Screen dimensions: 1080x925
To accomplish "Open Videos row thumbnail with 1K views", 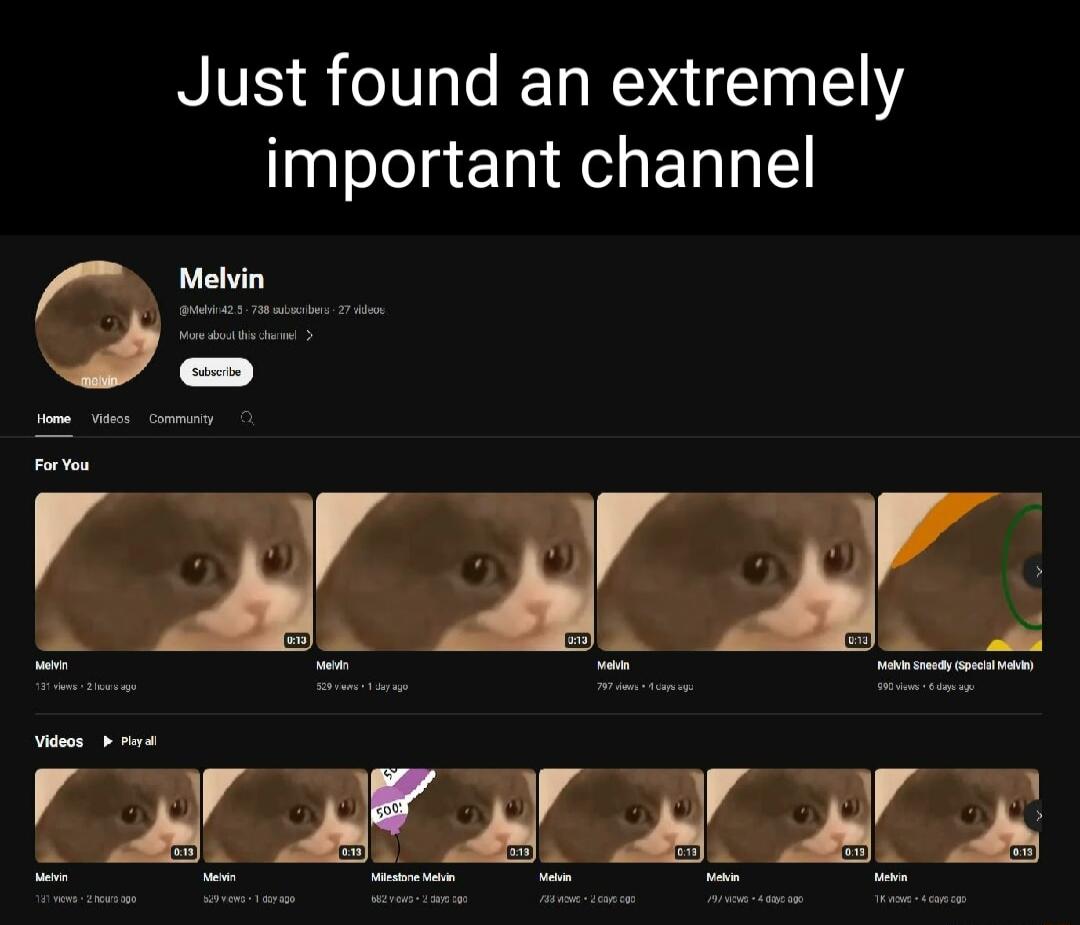I will (x=957, y=815).
